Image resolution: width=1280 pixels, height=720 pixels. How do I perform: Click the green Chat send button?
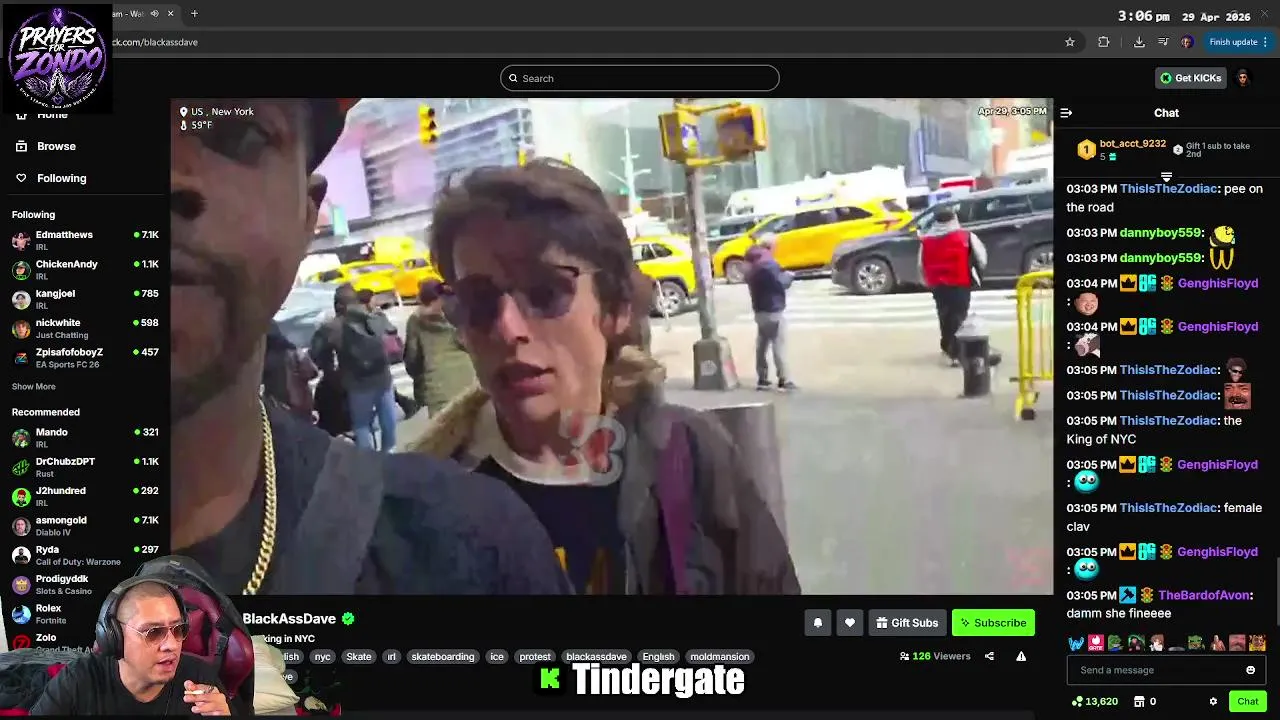[x=1247, y=701]
